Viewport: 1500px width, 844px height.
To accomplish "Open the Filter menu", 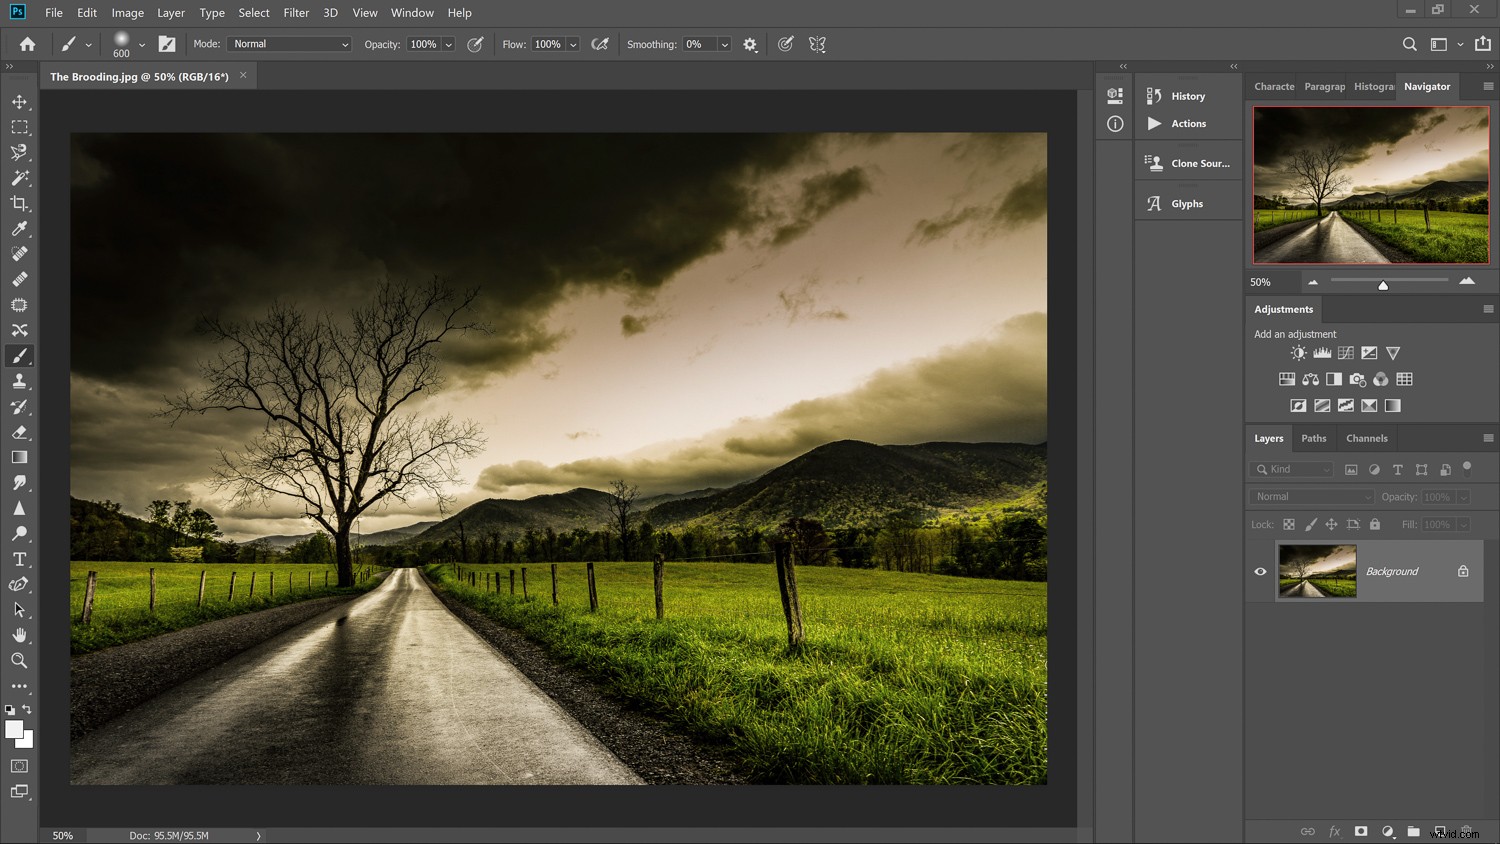I will tap(296, 12).
